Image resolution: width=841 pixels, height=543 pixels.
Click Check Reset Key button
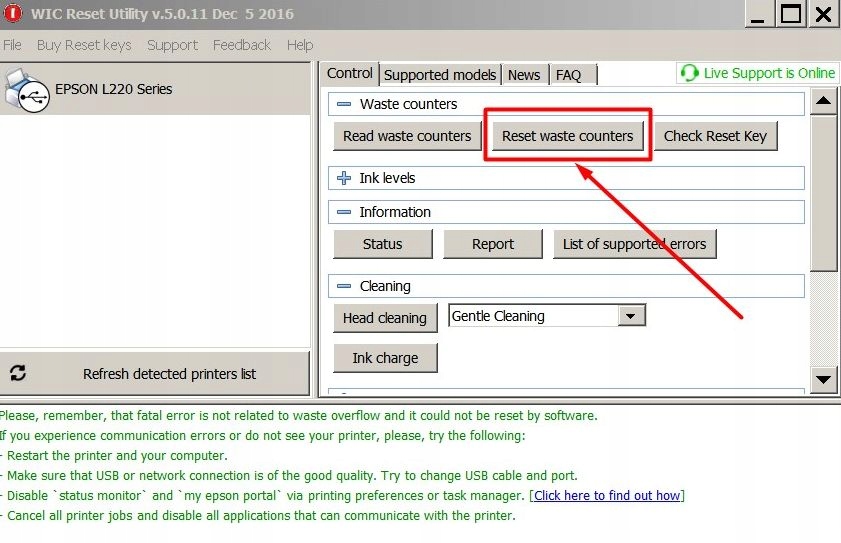(x=715, y=136)
